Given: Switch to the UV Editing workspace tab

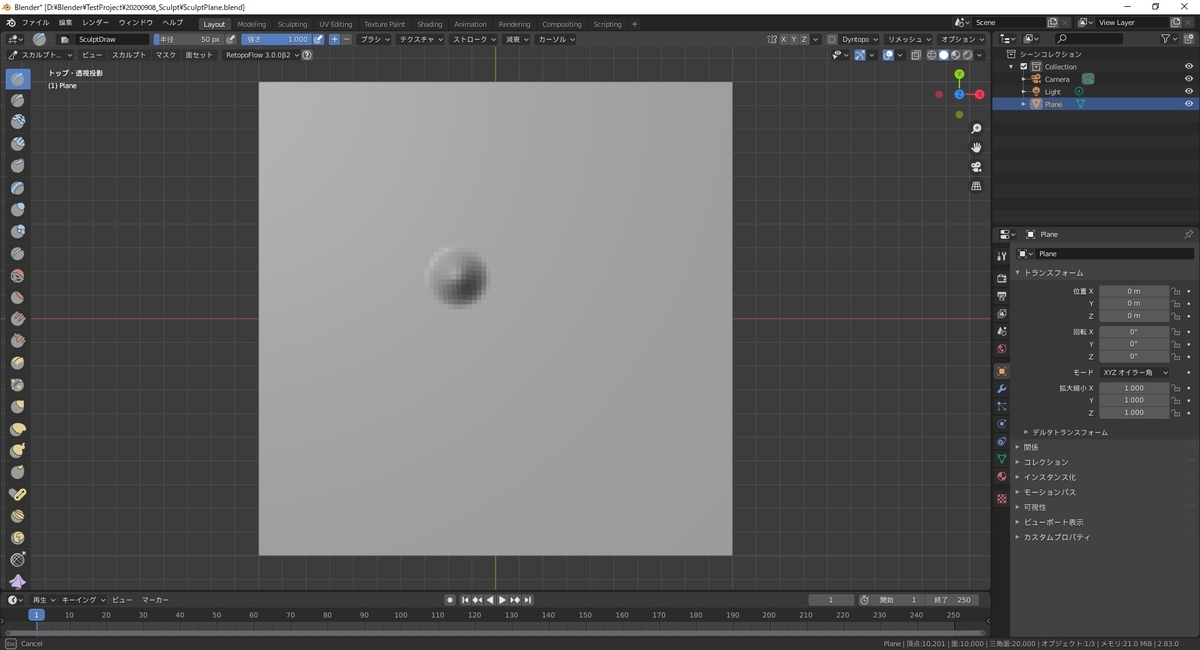Looking at the screenshot, I should point(336,23).
